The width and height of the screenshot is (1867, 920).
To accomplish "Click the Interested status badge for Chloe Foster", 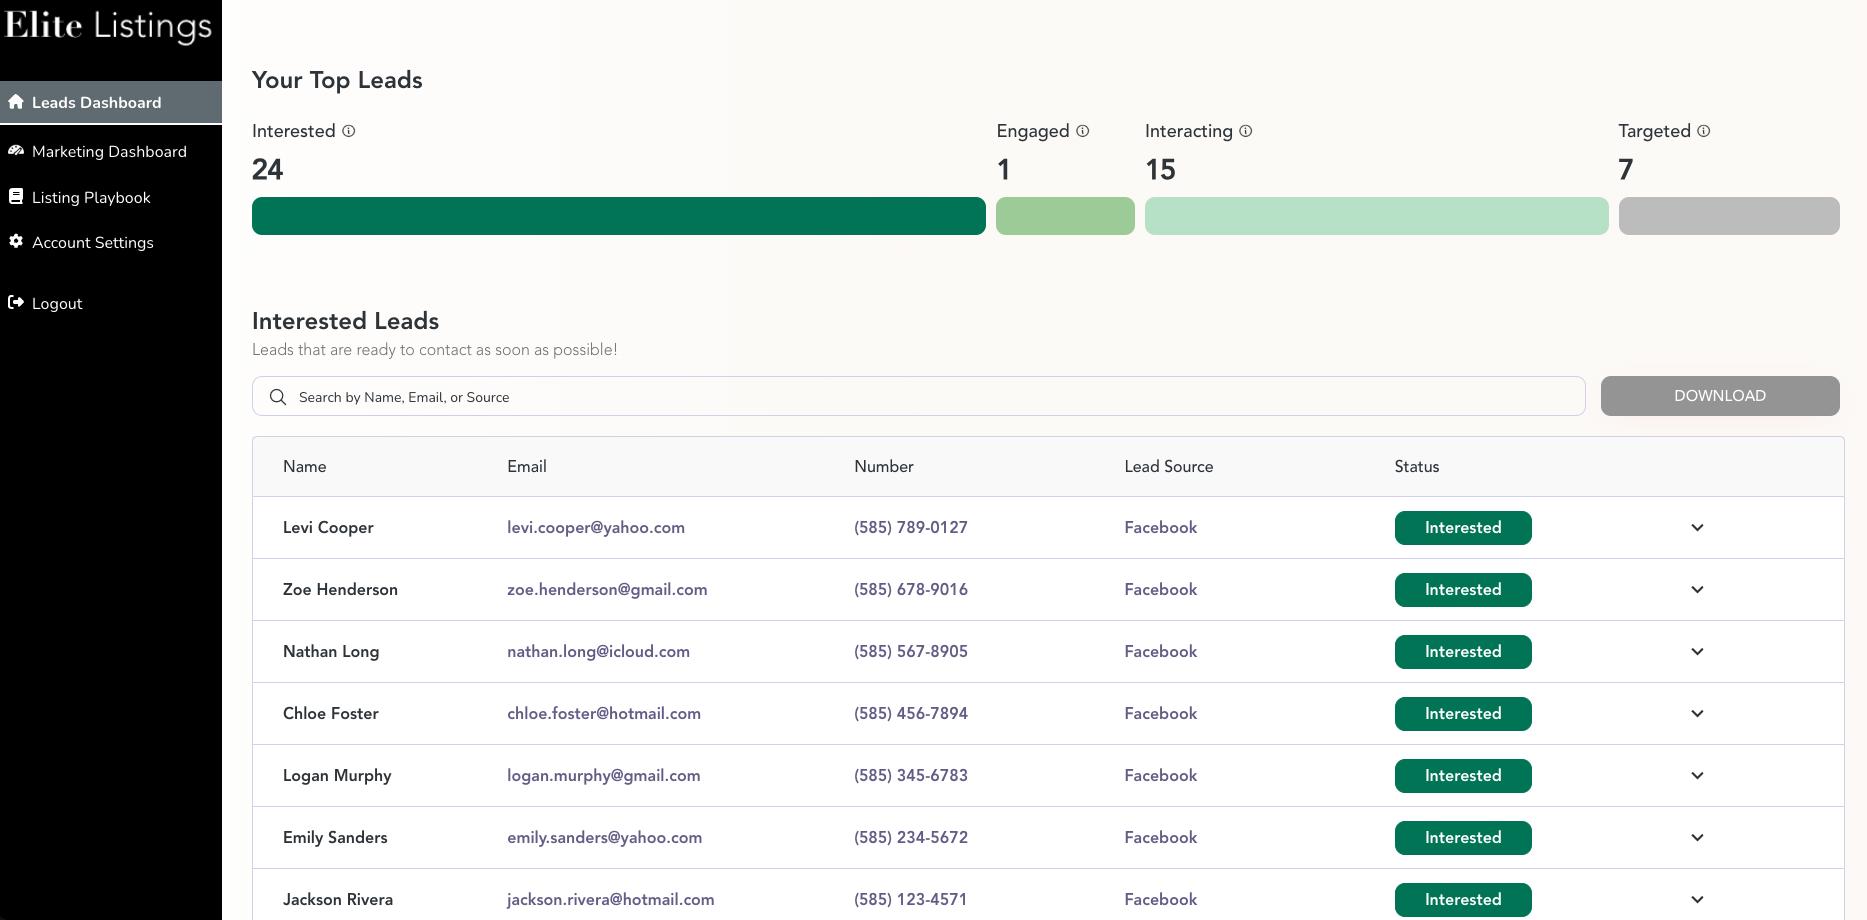I will pos(1462,714).
